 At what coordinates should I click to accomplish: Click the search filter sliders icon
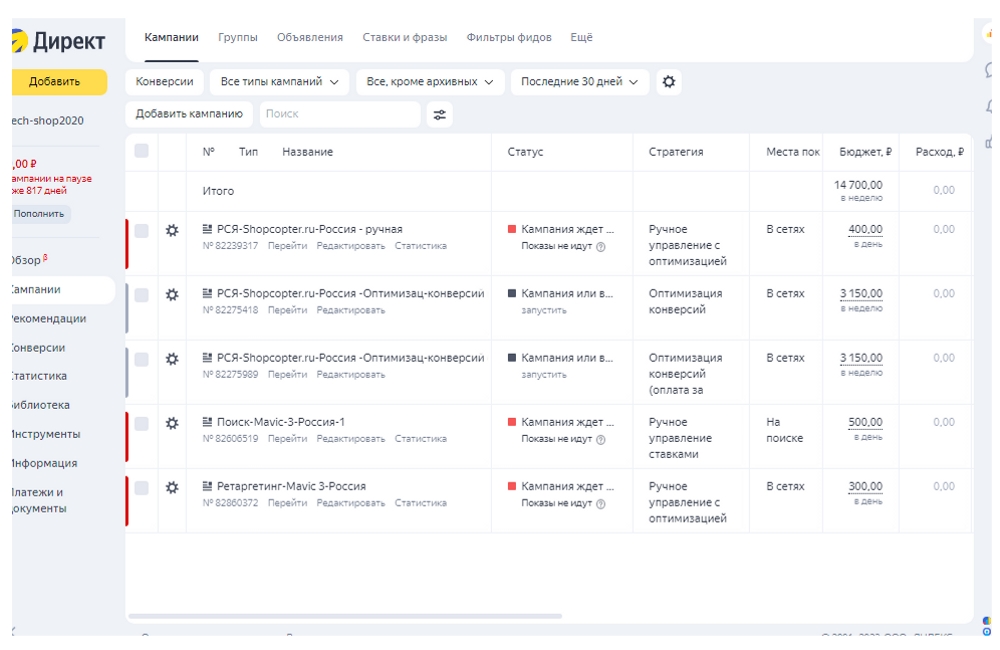pos(439,114)
